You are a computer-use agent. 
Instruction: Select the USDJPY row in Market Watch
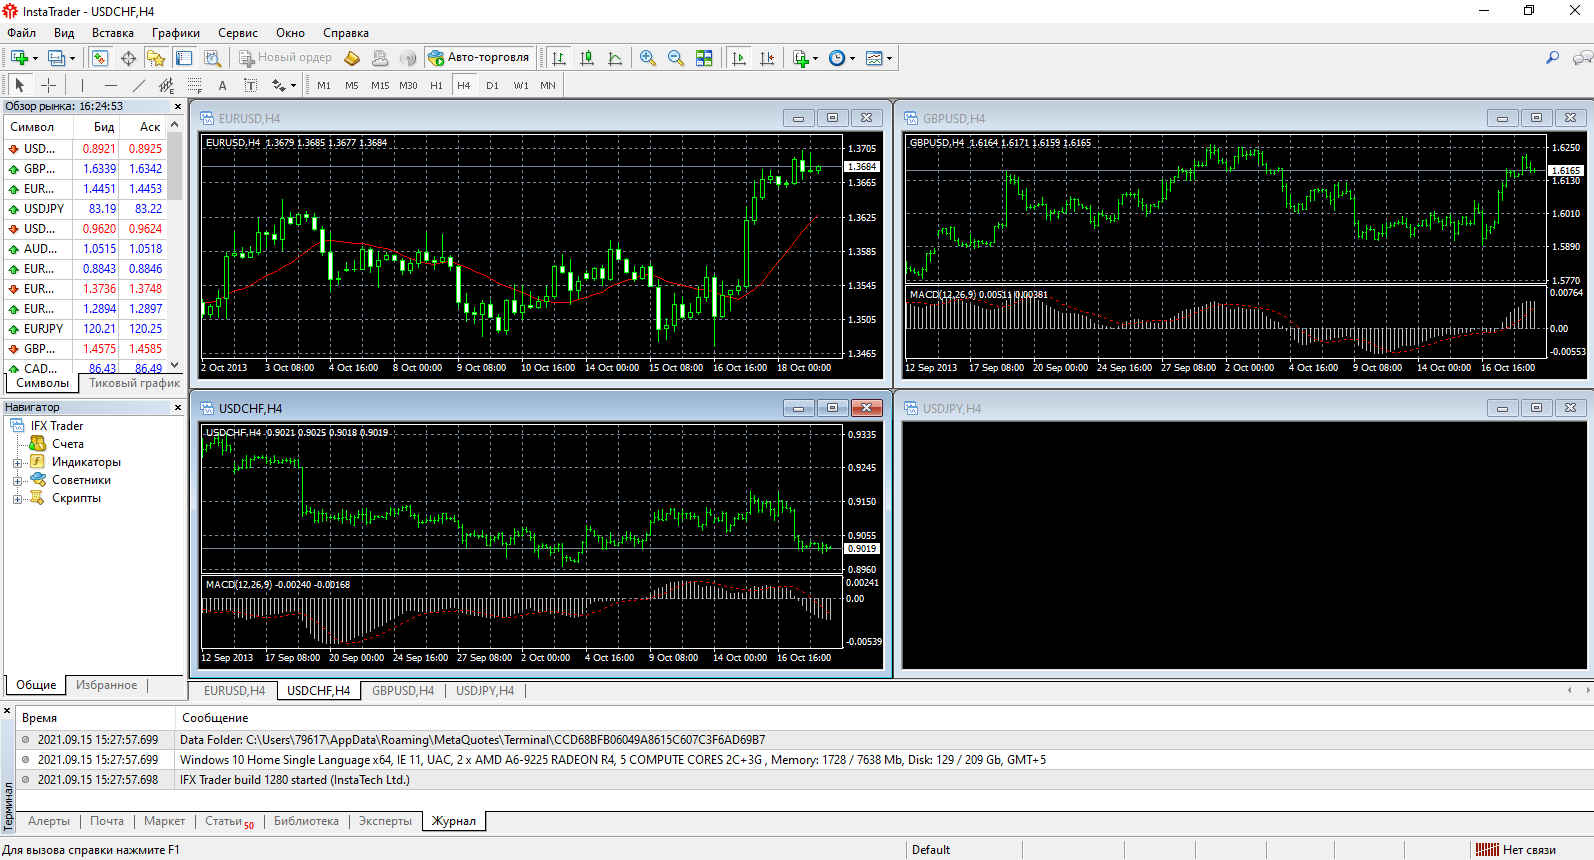86,209
